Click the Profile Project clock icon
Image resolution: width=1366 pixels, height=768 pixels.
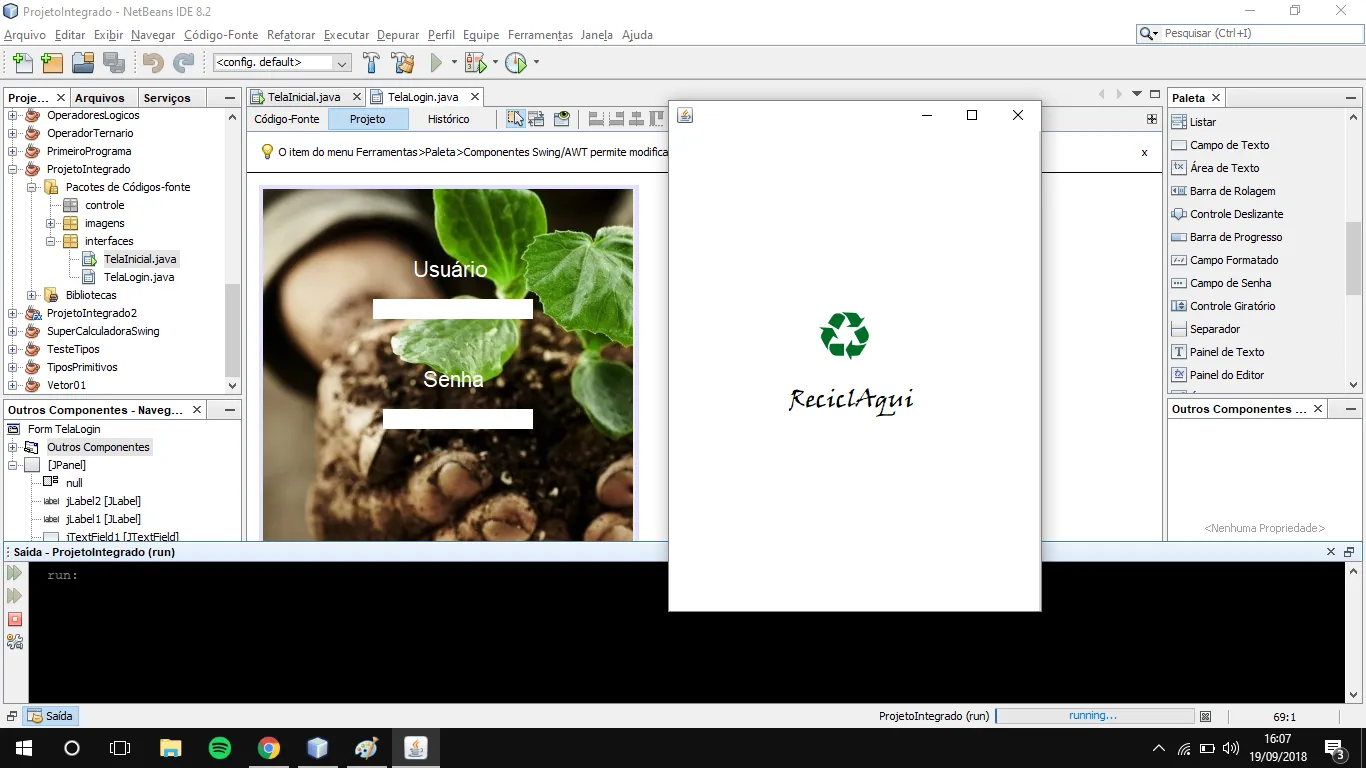(516, 63)
